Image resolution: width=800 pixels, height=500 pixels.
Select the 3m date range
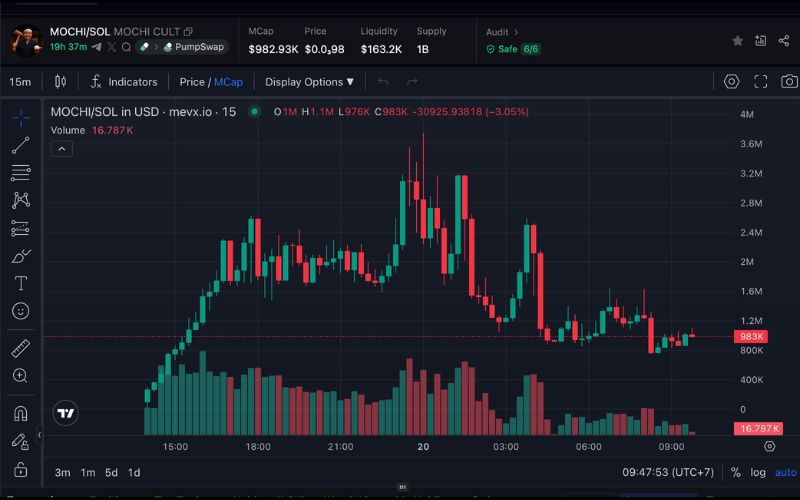(62, 472)
